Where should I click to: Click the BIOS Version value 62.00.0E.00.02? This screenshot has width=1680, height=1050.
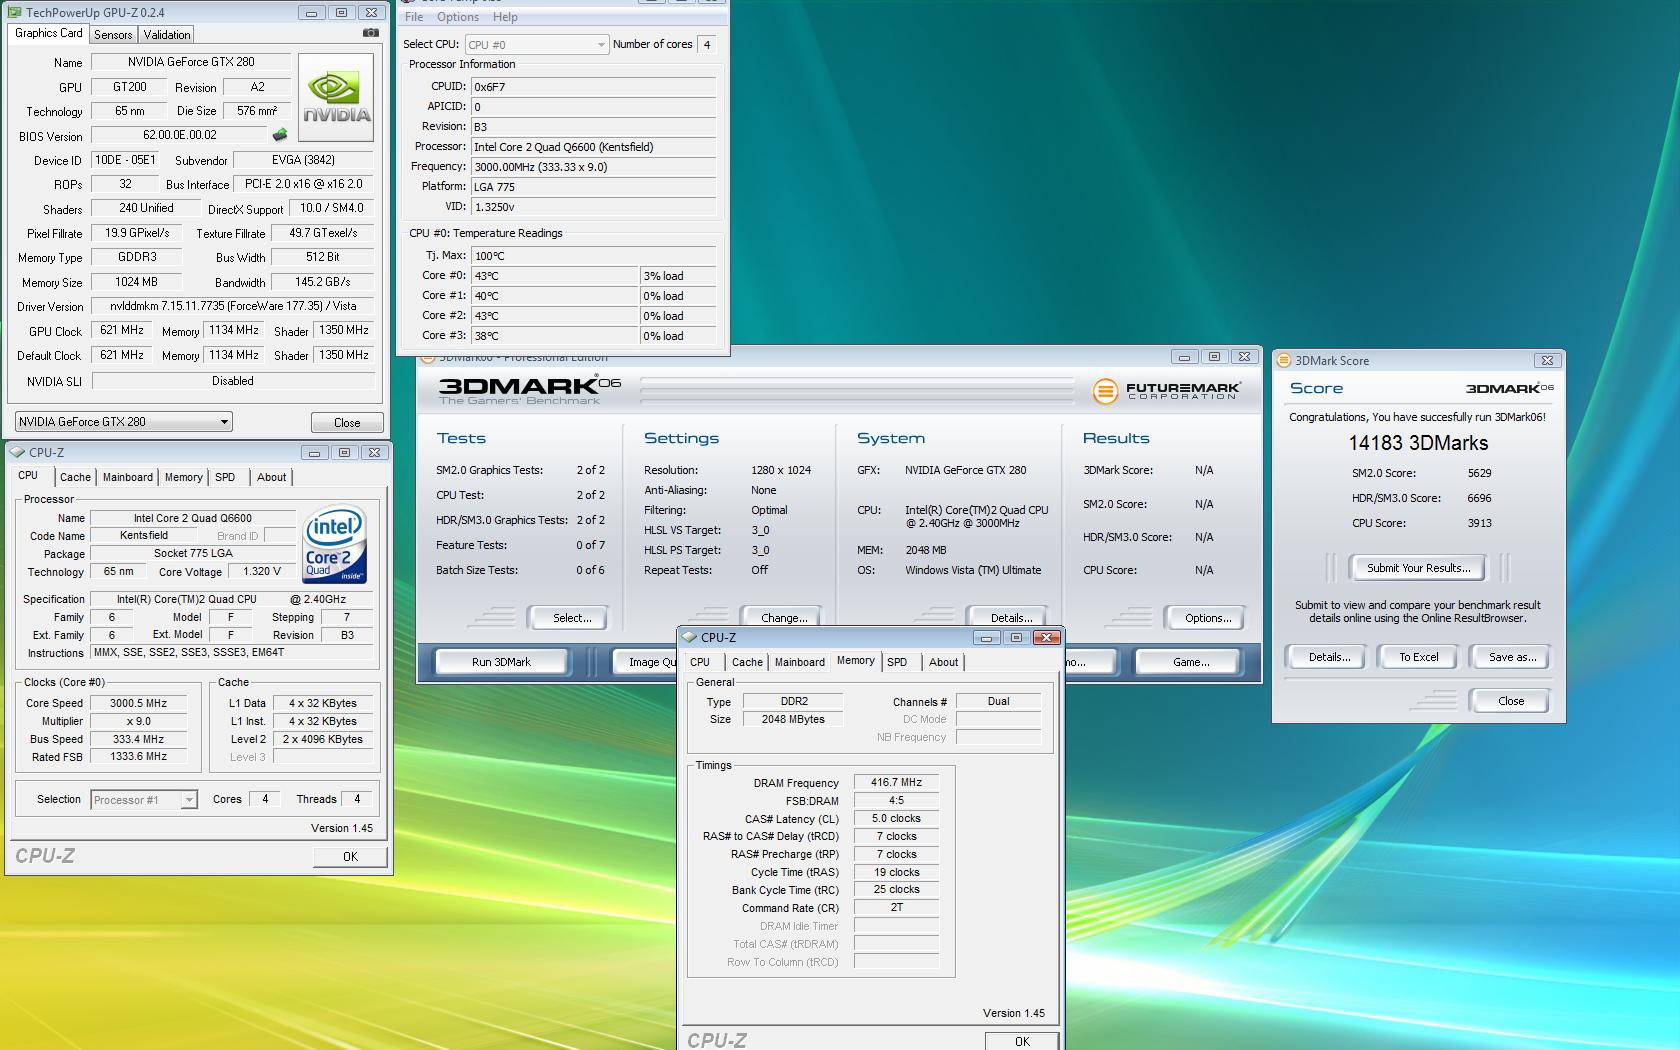tap(180, 135)
